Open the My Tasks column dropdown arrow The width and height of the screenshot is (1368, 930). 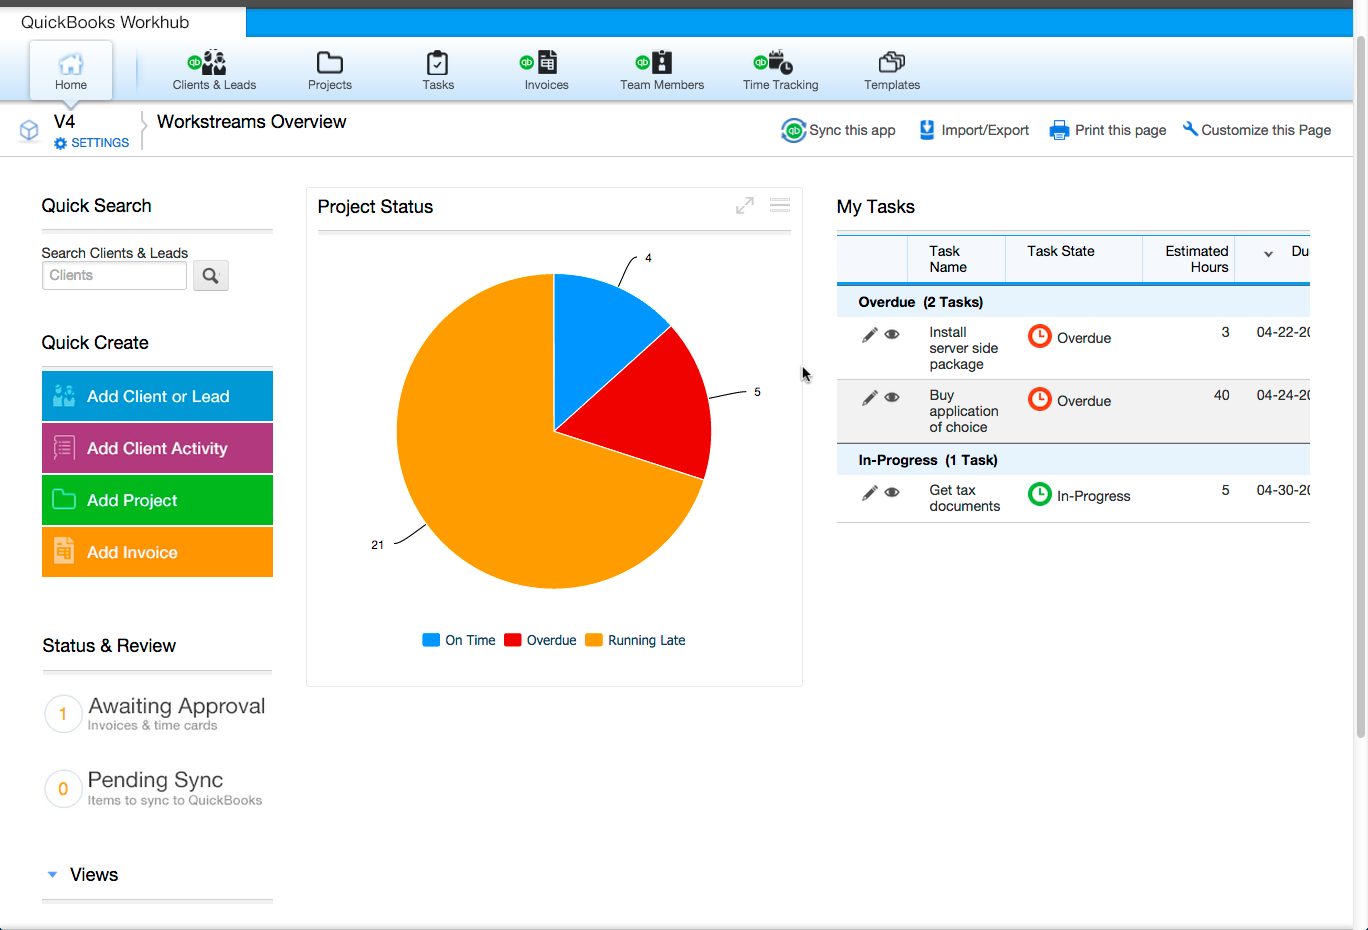(x=1268, y=254)
